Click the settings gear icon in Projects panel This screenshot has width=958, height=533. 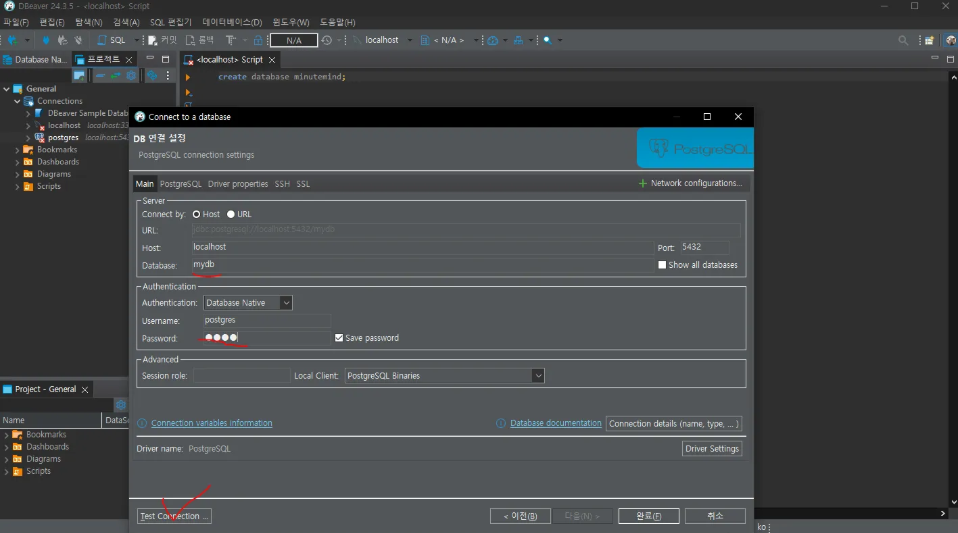(x=131, y=76)
